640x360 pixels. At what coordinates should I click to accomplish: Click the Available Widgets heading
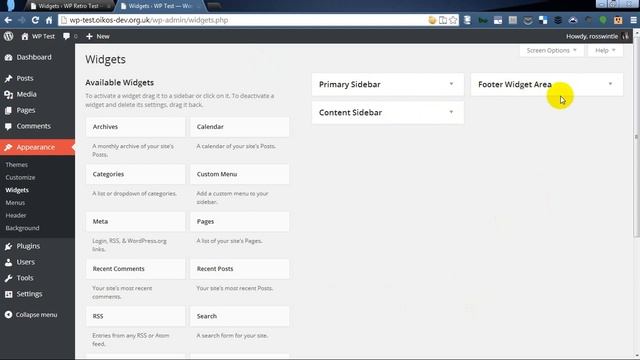coord(120,82)
